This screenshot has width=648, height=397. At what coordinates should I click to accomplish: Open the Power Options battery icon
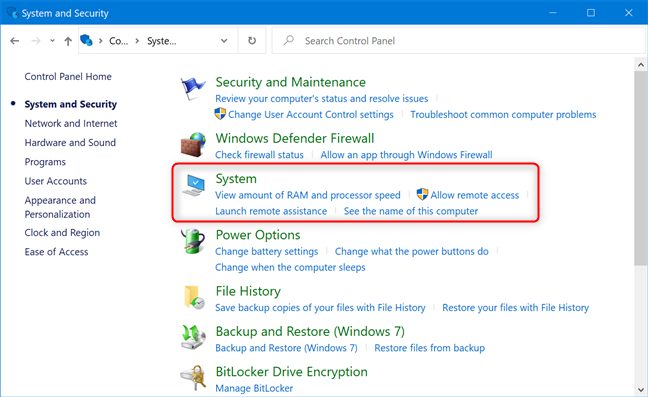(193, 241)
